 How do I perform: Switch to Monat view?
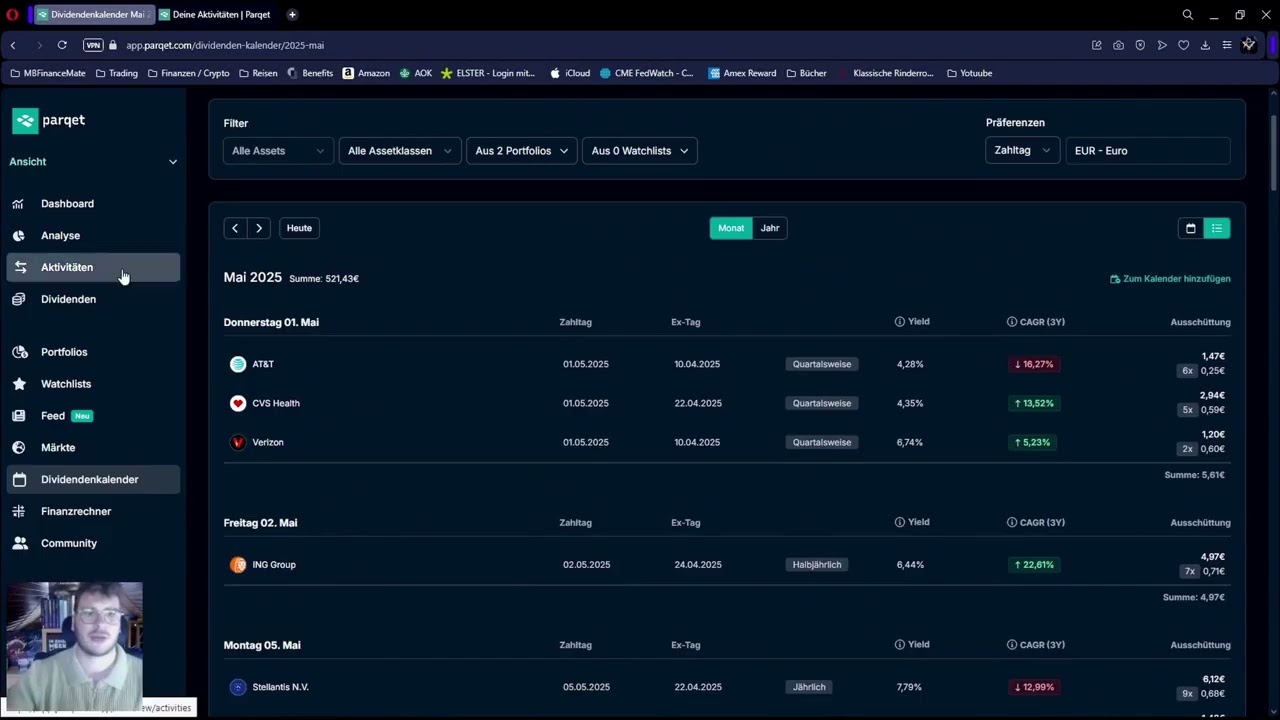[x=731, y=228]
